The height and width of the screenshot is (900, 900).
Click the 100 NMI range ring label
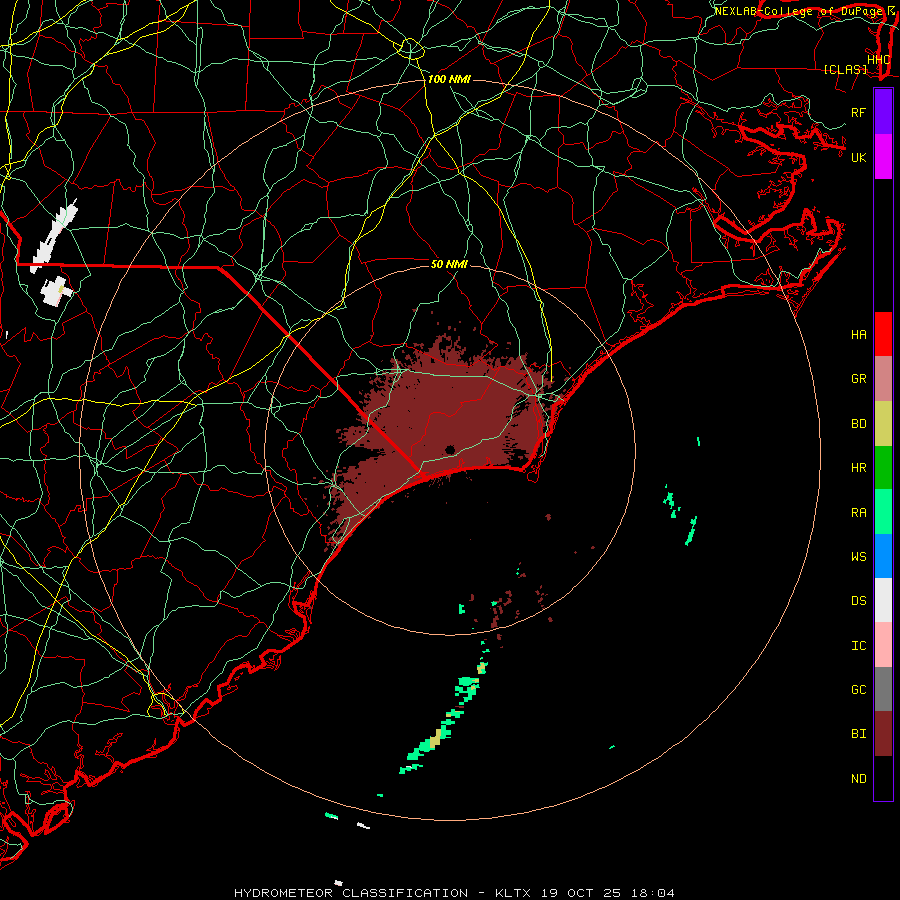click(x=449, y=79)
